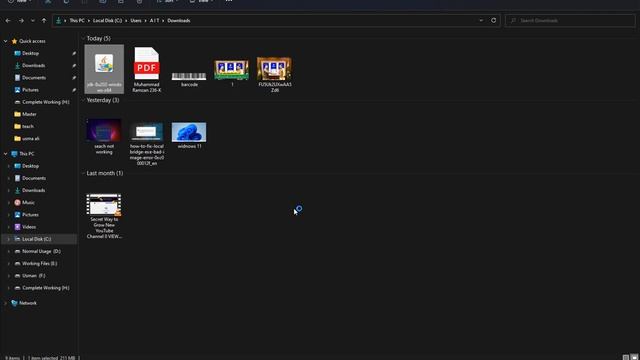Select 'Users' in the address breadcrumb
Screen dimensions: 640x360
pyautogui.click(x=136, y=20)
